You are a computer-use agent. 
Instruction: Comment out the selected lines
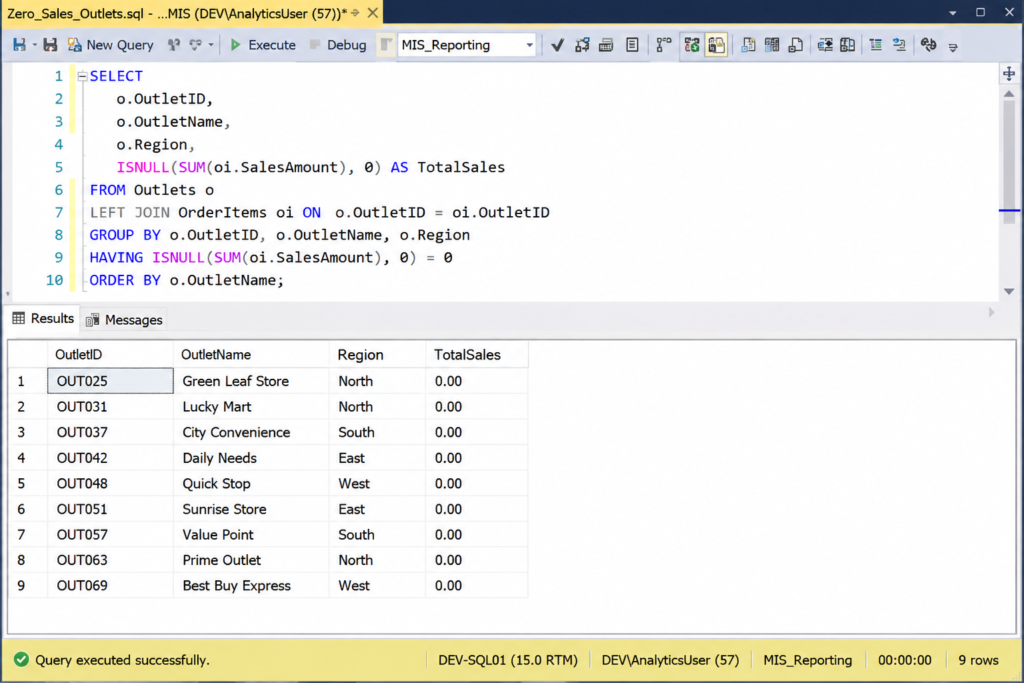point(825,45)
